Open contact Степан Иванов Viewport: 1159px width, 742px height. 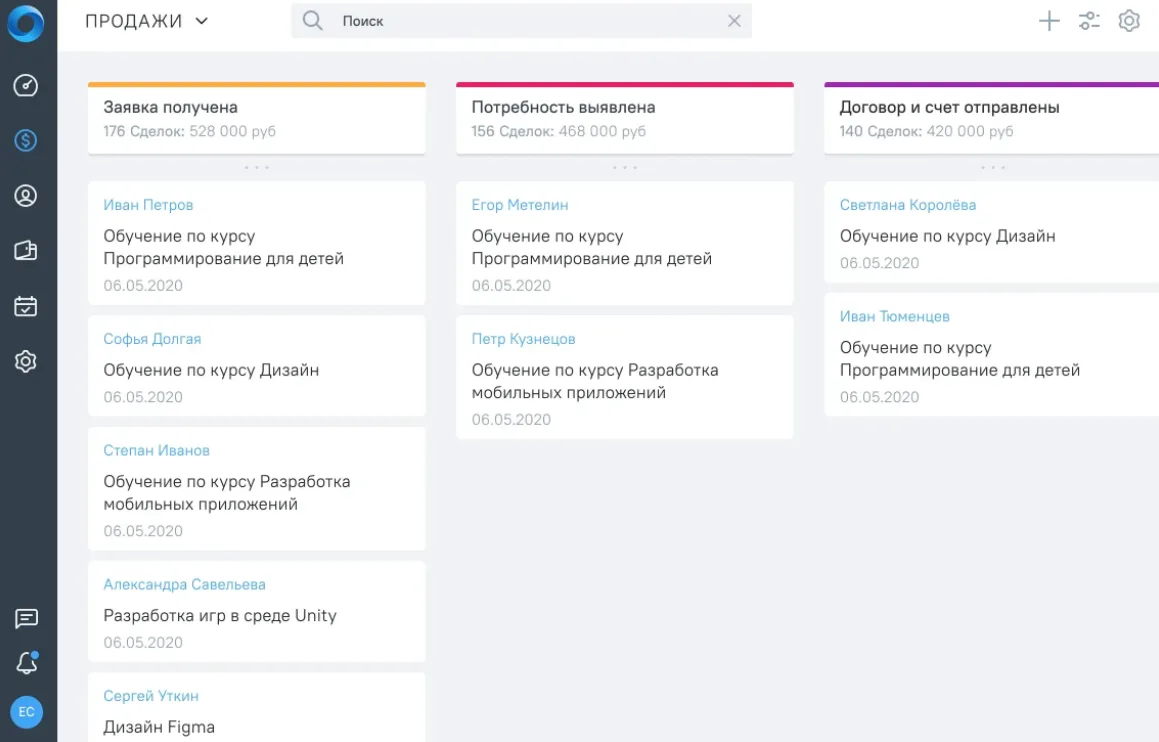pyautogui.click(x=157, y=450)
